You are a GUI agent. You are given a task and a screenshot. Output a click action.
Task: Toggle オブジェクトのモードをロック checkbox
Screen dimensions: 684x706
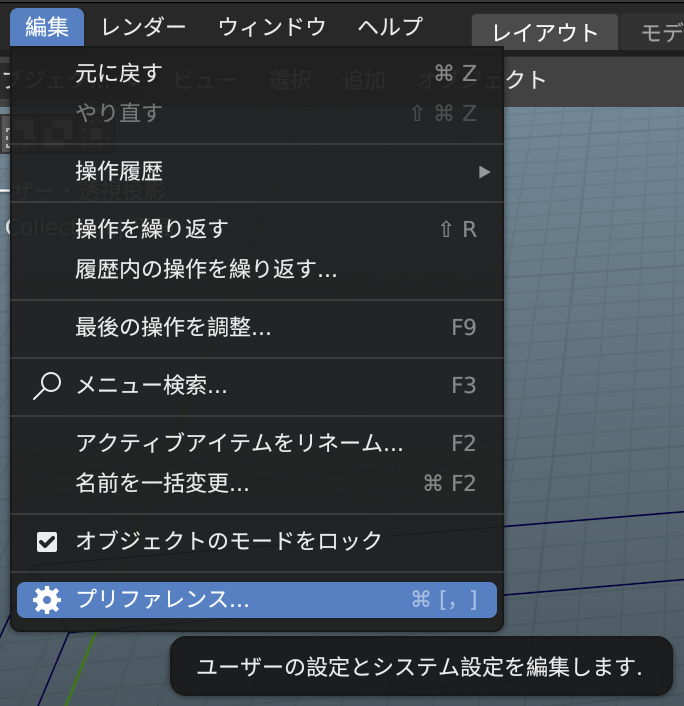coord(47,542)
